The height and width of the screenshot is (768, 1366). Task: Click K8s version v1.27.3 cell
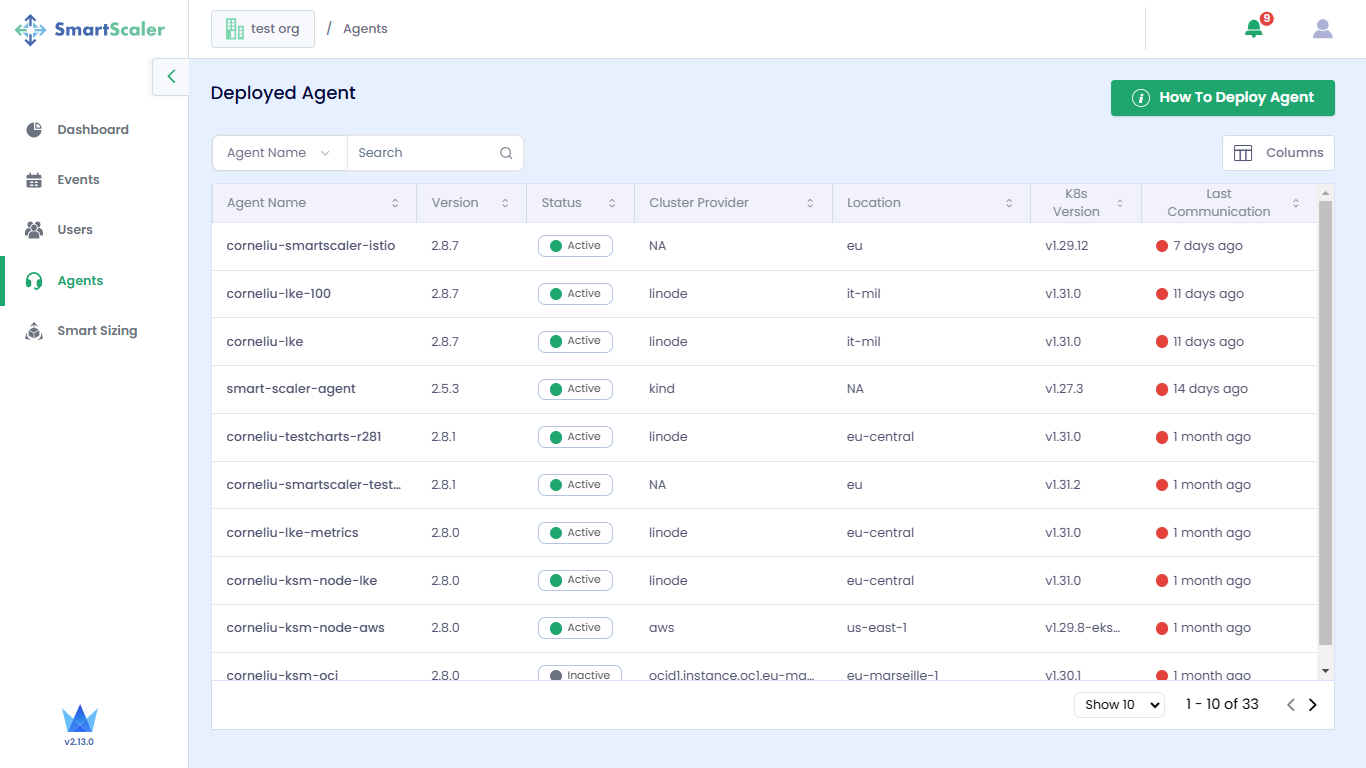(x=1064, y=389)
